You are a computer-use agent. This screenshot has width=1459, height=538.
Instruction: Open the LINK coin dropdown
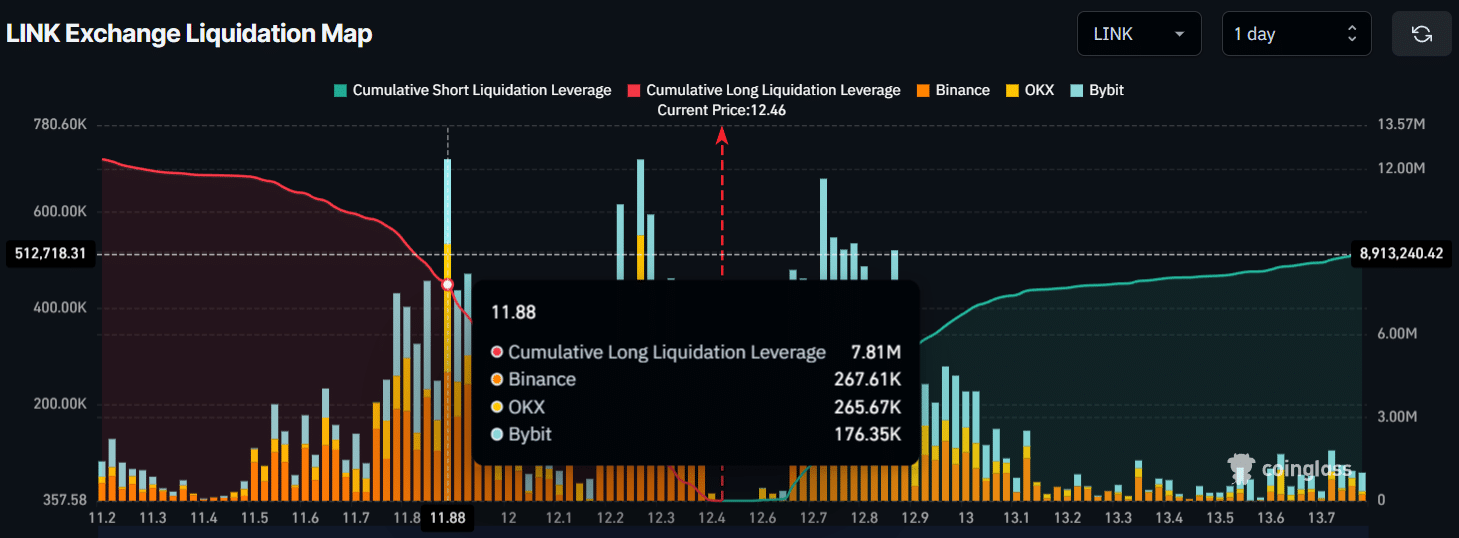(x=1138, y=34)
